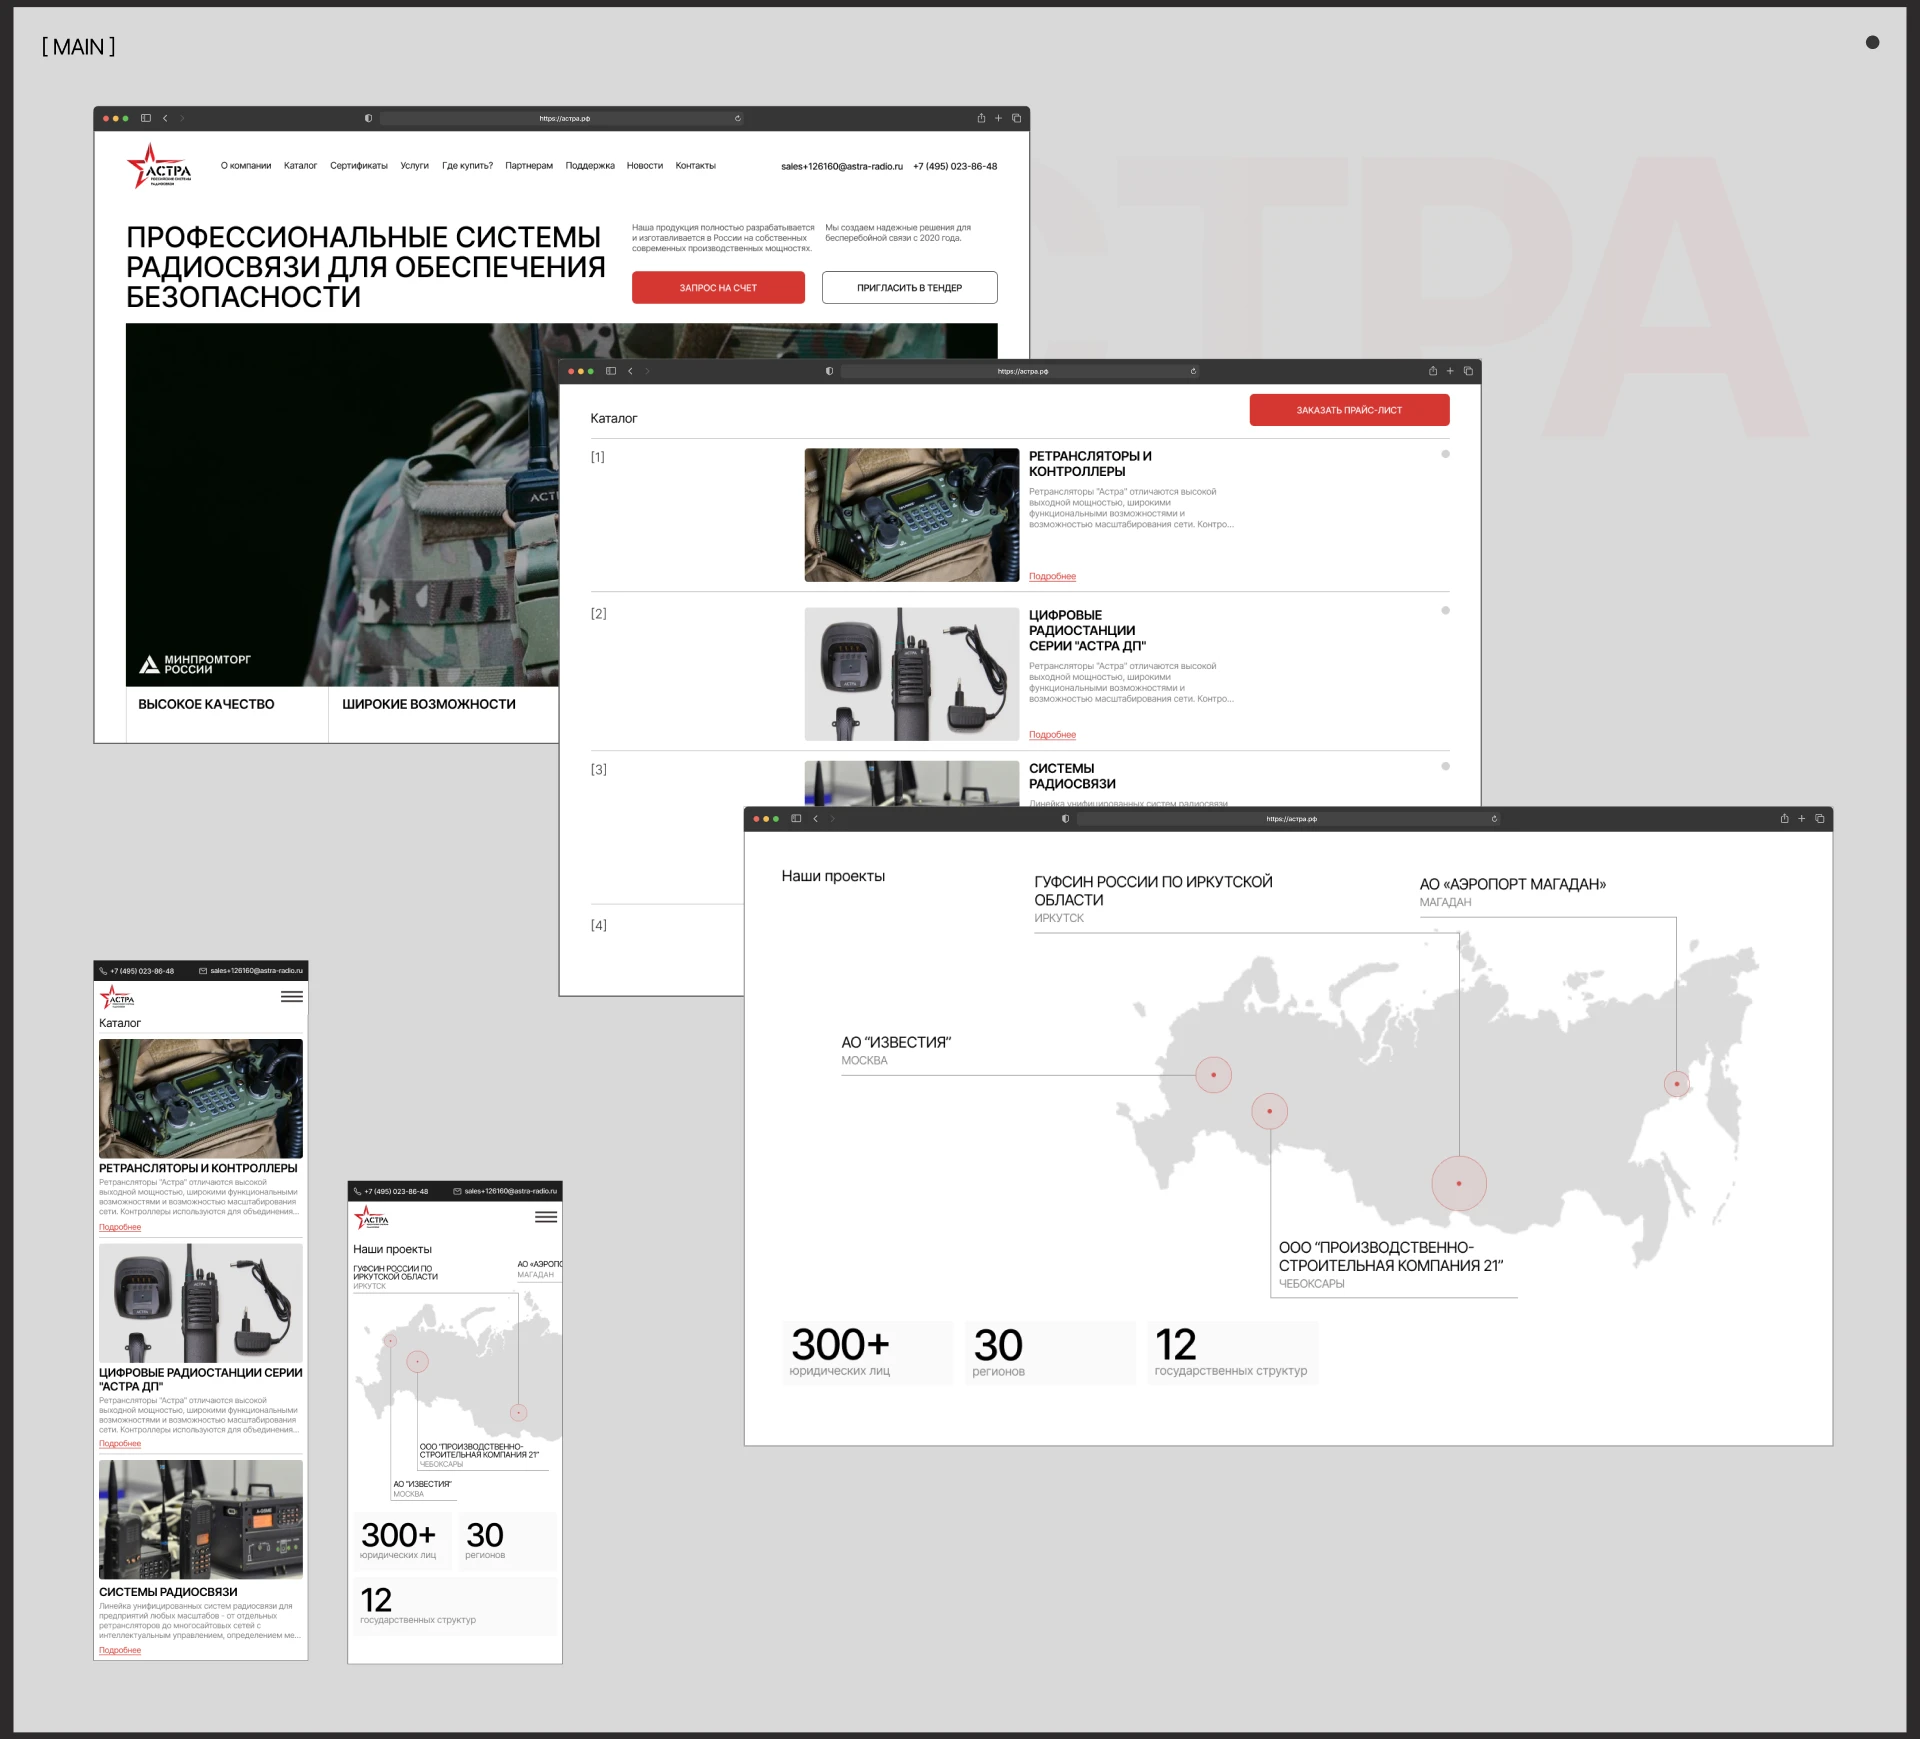Image resolution: width=1920 pixels, height=1739 pixels.
Task: Click new tab plus icon in catalog browser
Action: tap(1450, 371)
